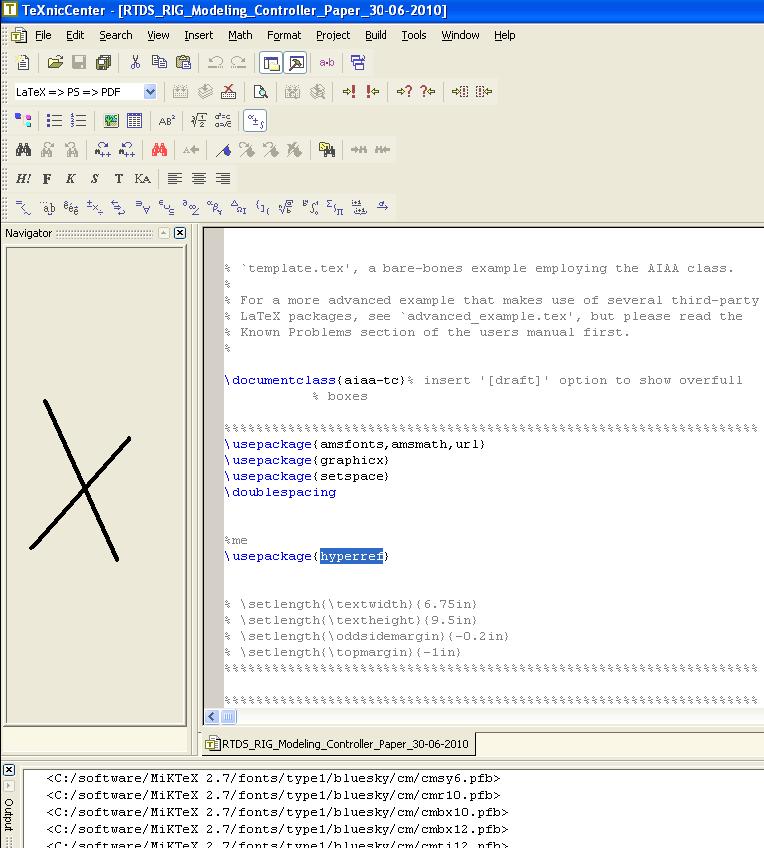Open the Insert menu
Image resolution: width=764 pixels, height=848 pixels.
coord(198,35)
